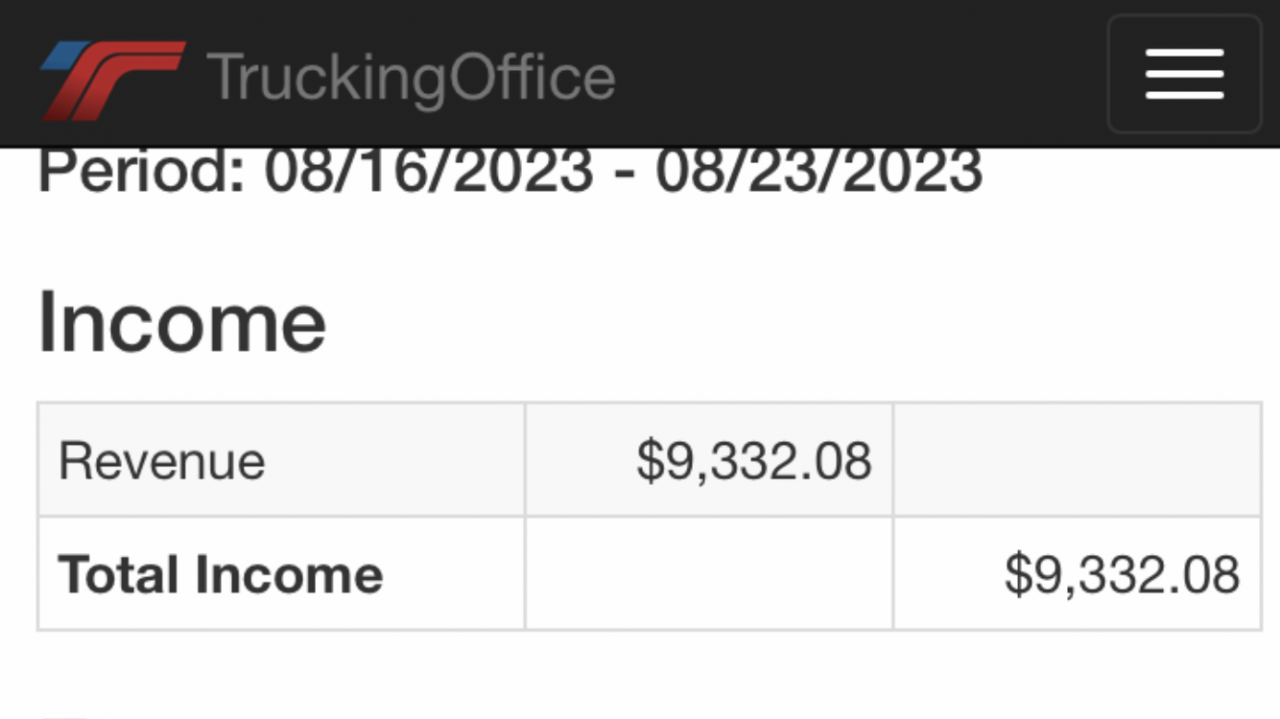The width and height of the screenshot is (1280, 719).
Task: Click the end date 08/23/2023
Action: click(x=818, y=172)
